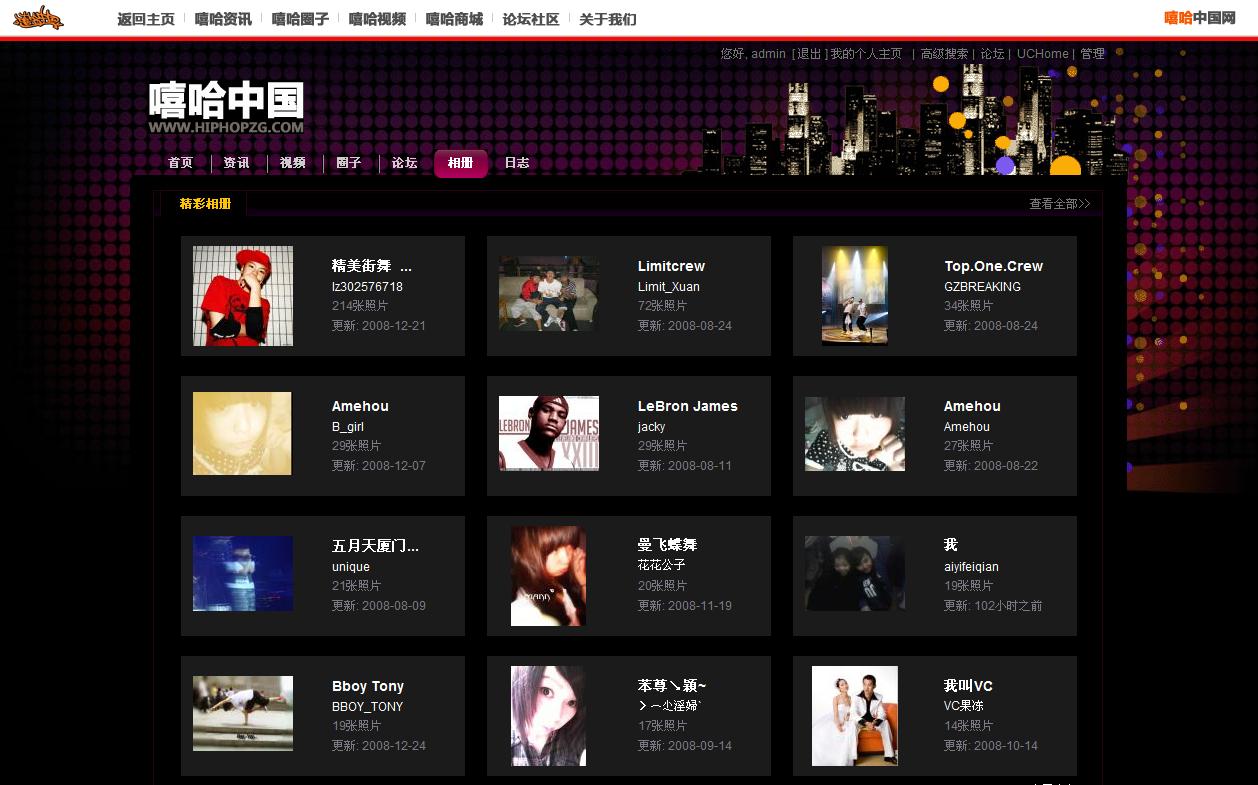Viewport: 1258px width, 785px height.
Task: Click the 更新: 102小时之前 update text
Action: tap(993, 606)
